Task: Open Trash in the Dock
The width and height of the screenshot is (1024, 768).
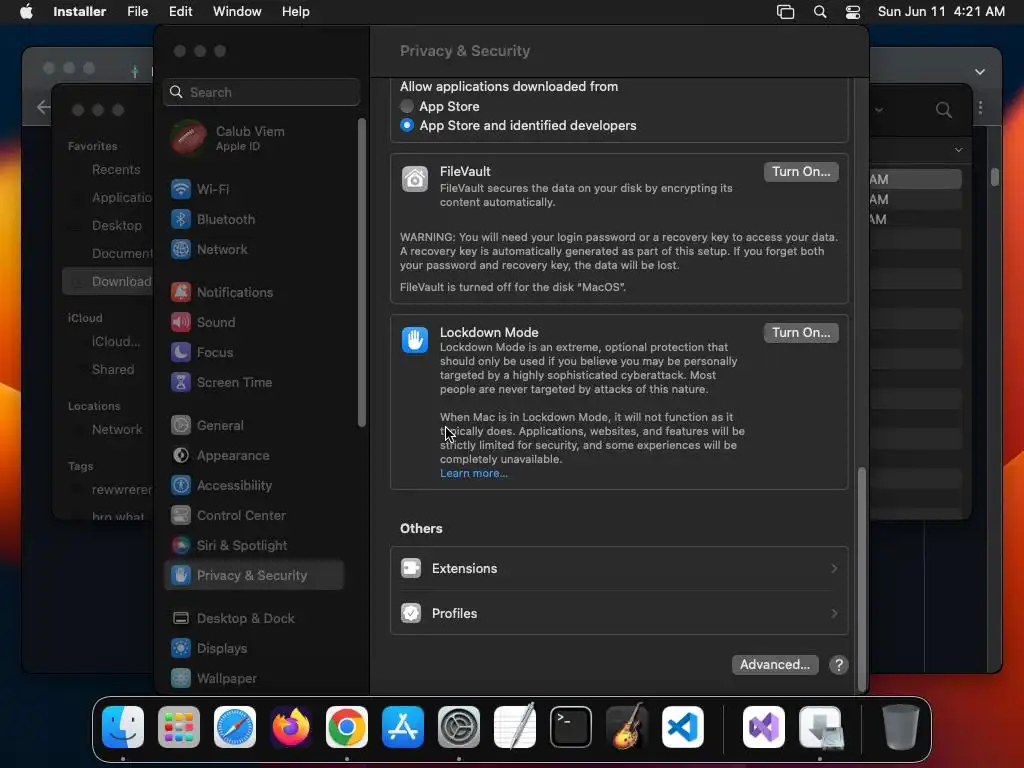Action: tap(901, 727)
